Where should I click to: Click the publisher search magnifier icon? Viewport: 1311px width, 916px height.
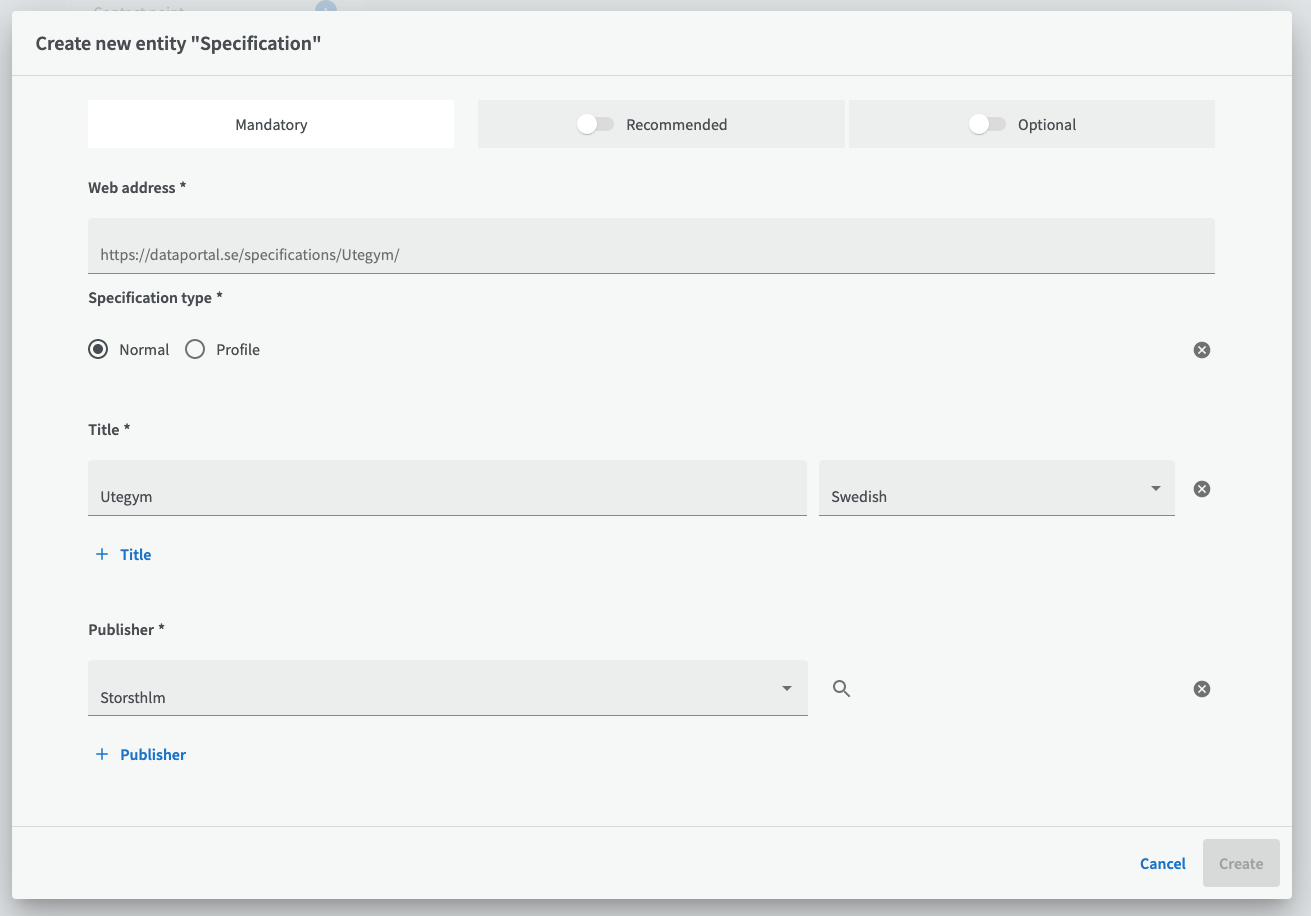pyautogui.click(x=842, y=689)
